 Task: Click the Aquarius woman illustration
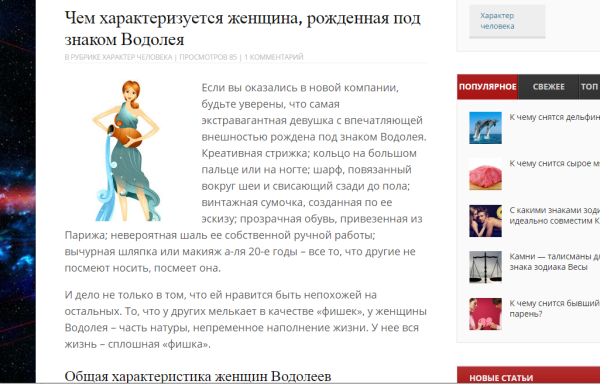(x=126, y=151)
